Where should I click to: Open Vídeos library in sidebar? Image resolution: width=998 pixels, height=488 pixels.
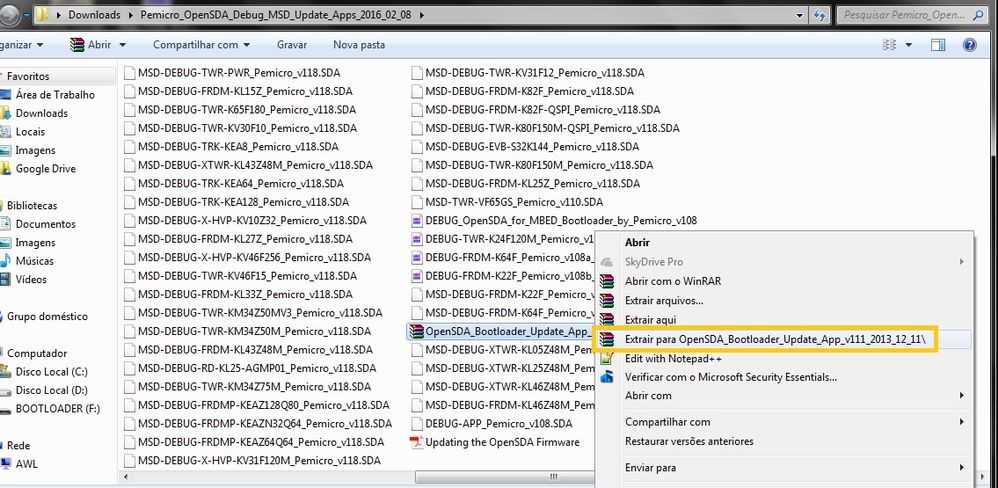[31, 279]
